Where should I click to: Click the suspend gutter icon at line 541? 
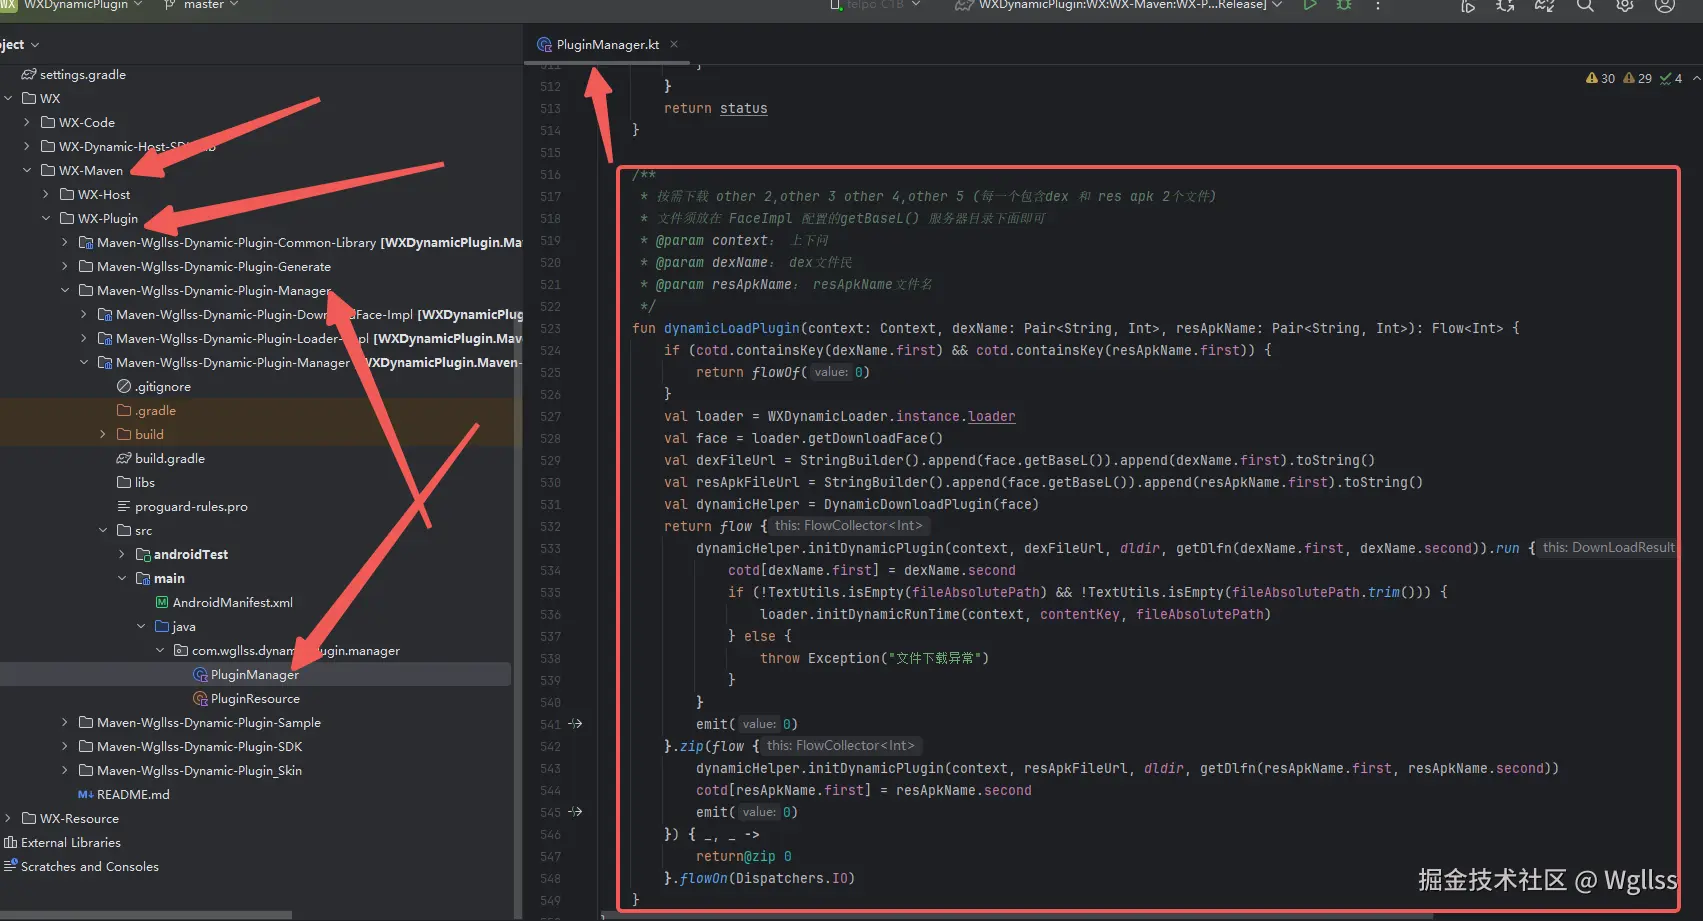[575, 724]
